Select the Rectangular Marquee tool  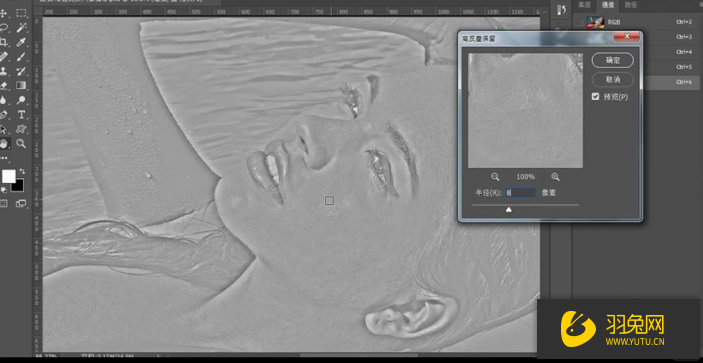[x=21, y=13]
